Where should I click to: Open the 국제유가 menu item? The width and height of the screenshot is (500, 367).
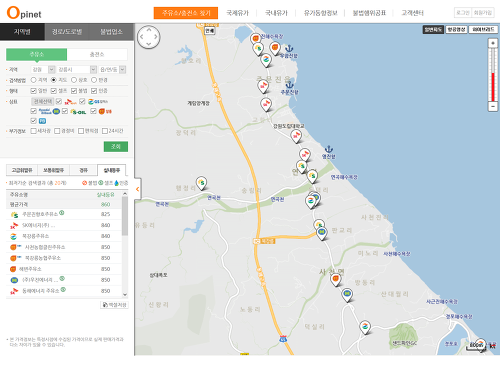click(x=238, y=13)
